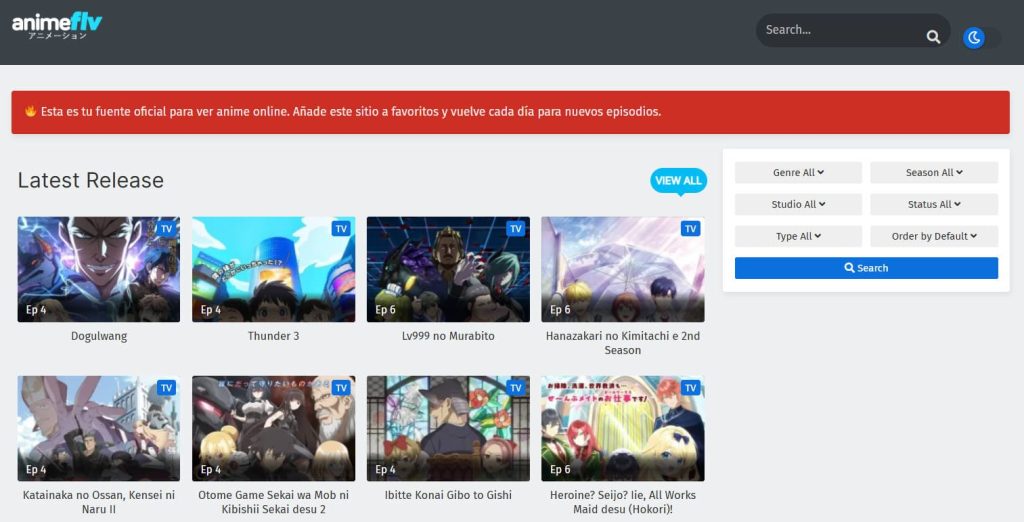This screenshot has height=522, width=1024.
Task: Open the Genre All dropdown
Action: [x=798, y=172]
